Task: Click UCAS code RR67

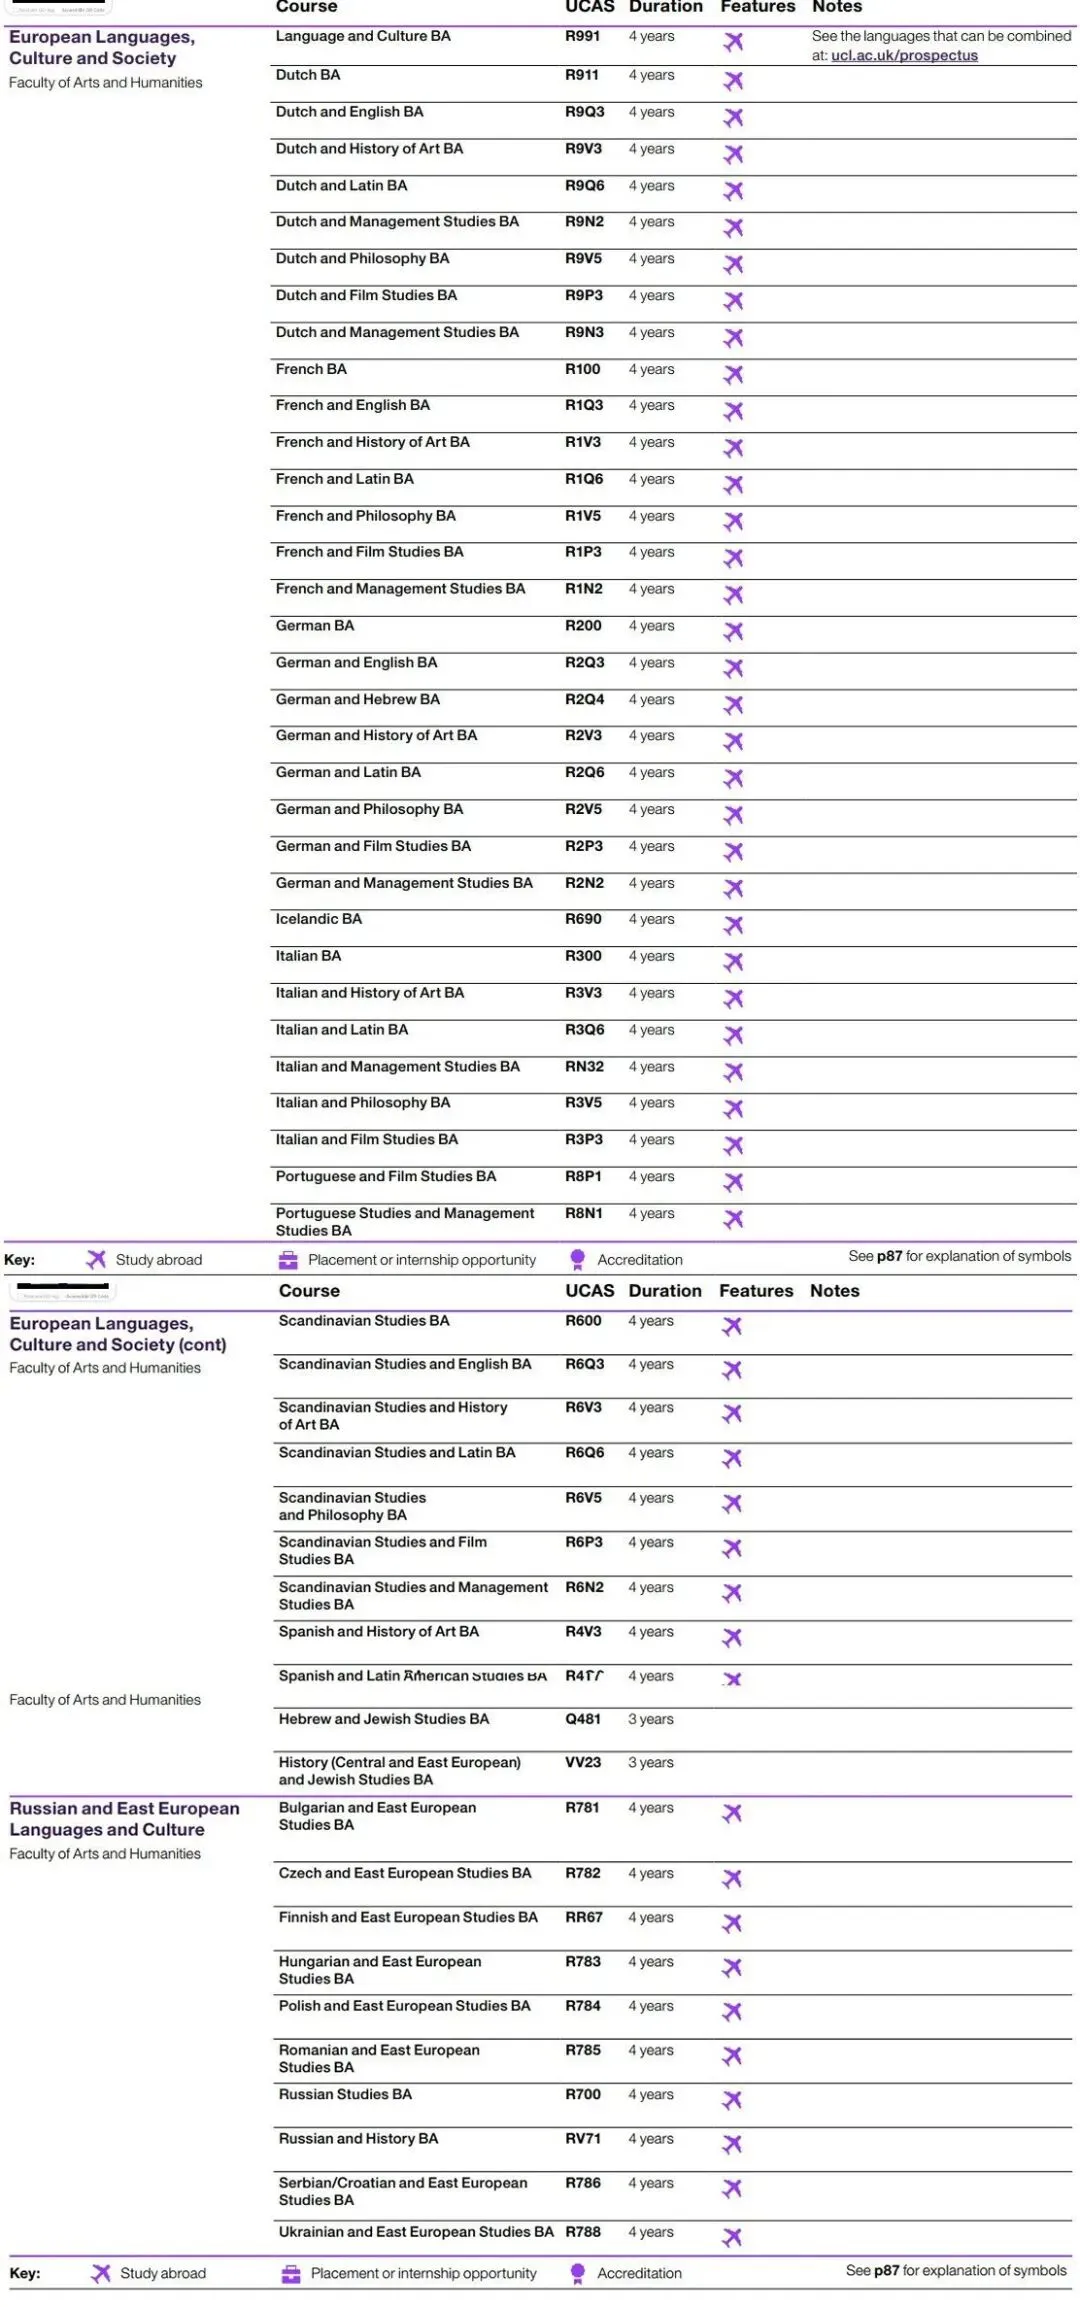Action: 584,1918
